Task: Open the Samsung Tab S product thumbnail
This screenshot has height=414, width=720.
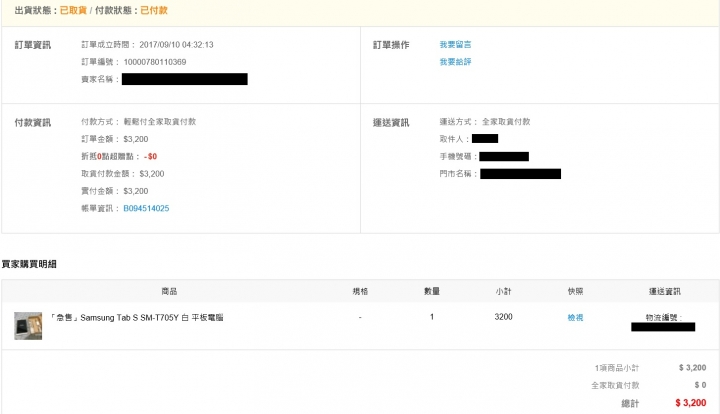Action: (28, 325)
